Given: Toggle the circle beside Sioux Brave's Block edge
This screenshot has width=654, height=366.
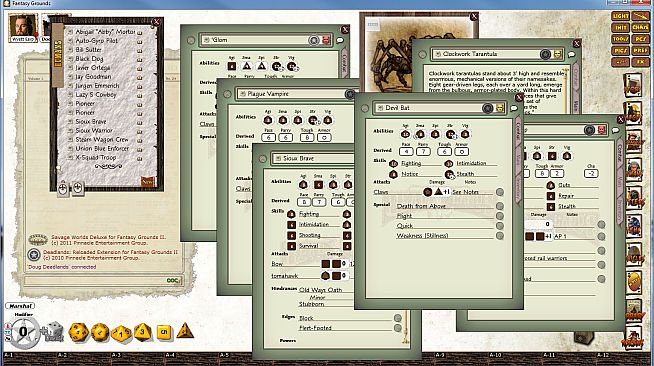Looking at the screenshot, I should pos(397,318).
